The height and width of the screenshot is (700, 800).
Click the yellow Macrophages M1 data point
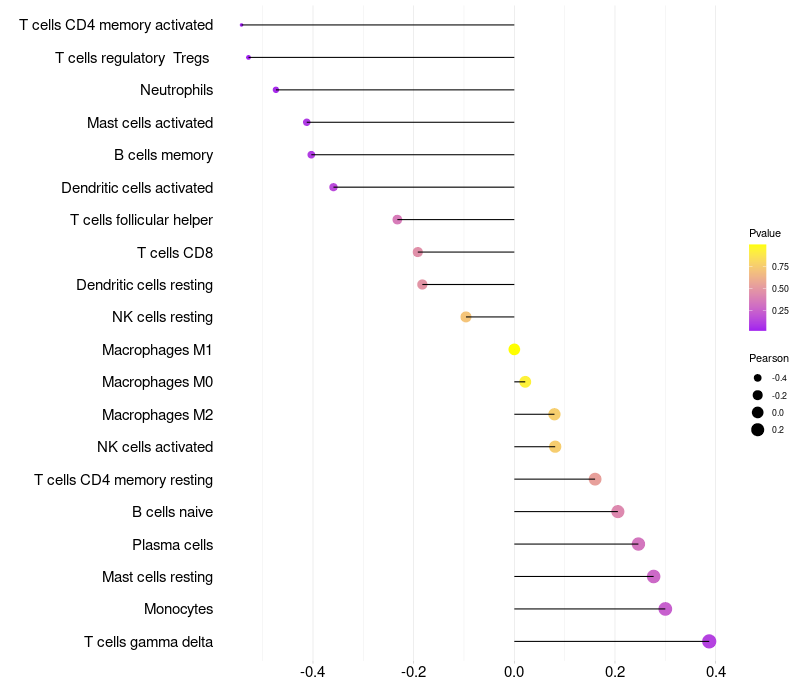[x=514, y=349]
